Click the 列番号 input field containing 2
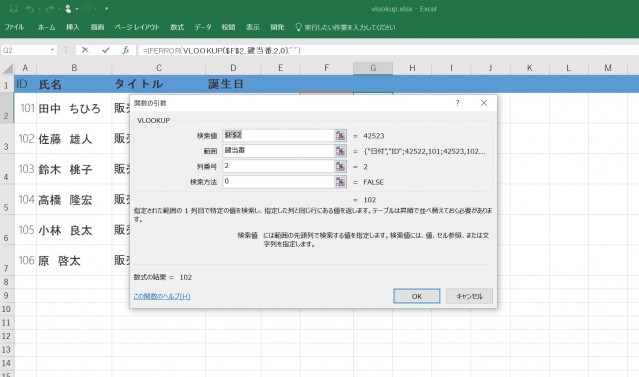 pyautogui.click(x=278, y=167)
